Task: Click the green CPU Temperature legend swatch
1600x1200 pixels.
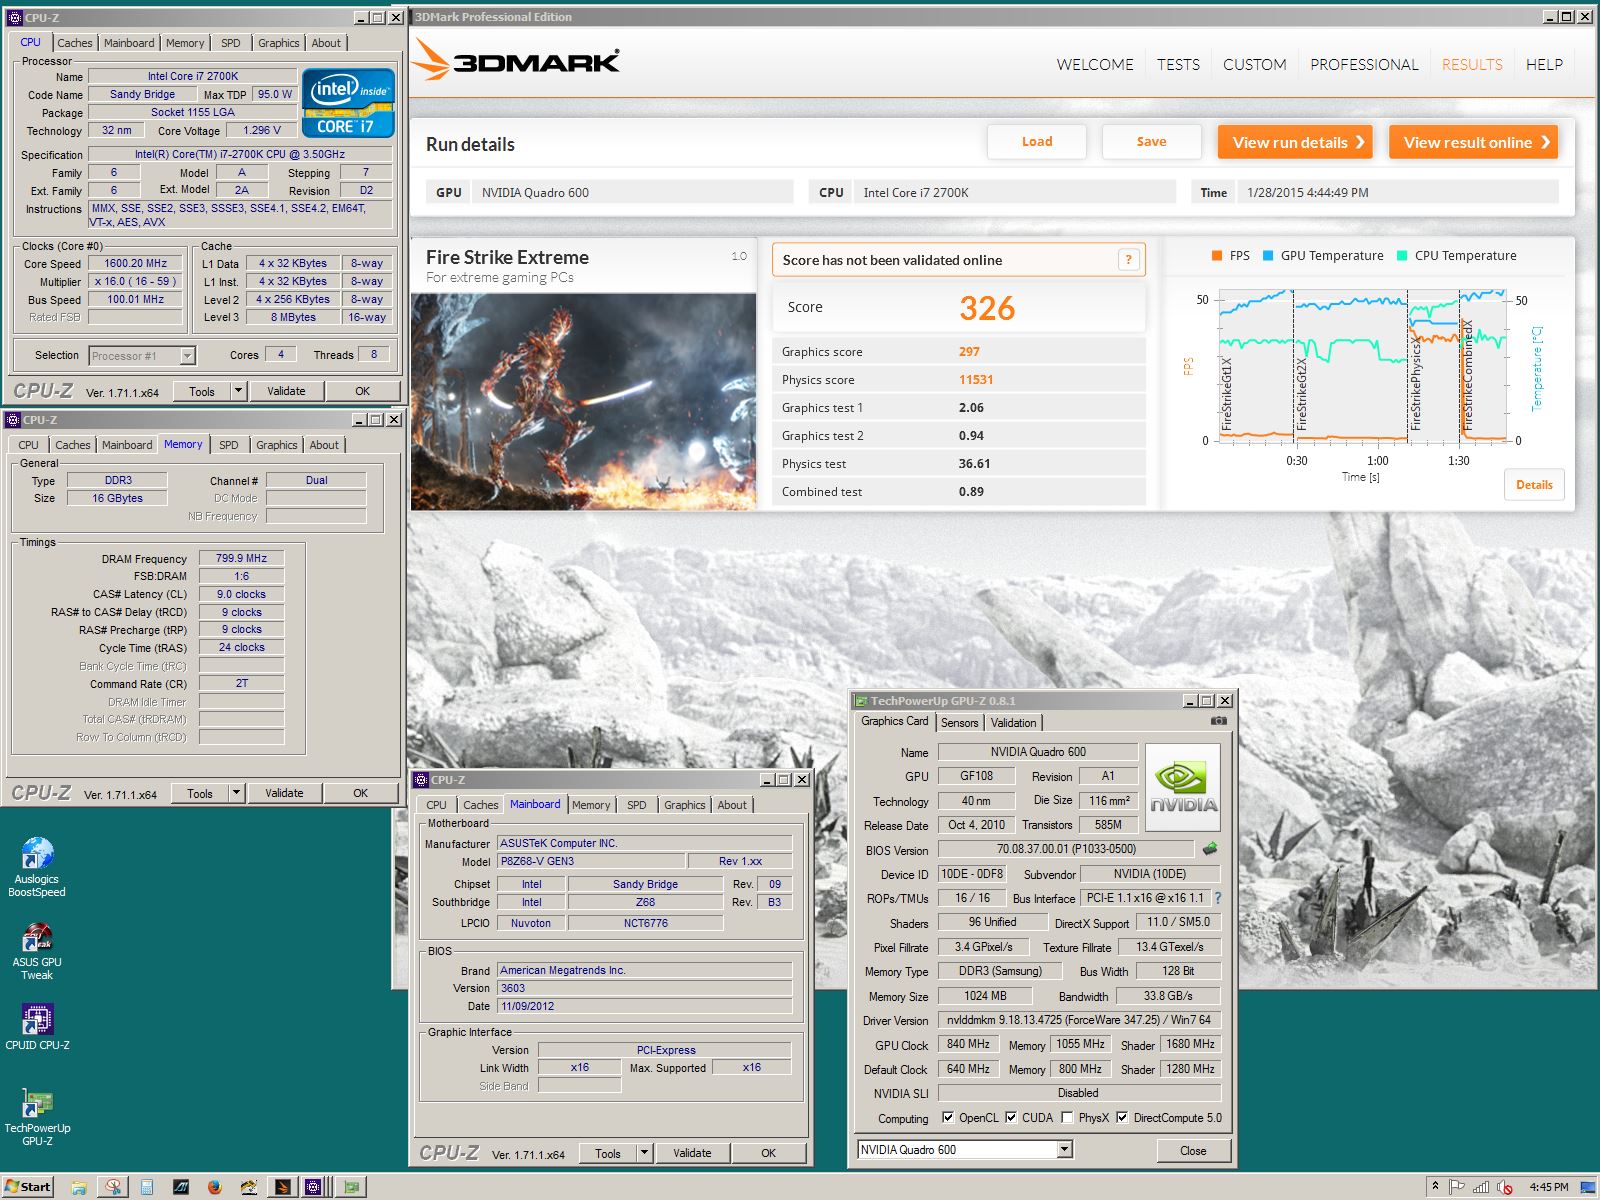Action: (1402, 256)
